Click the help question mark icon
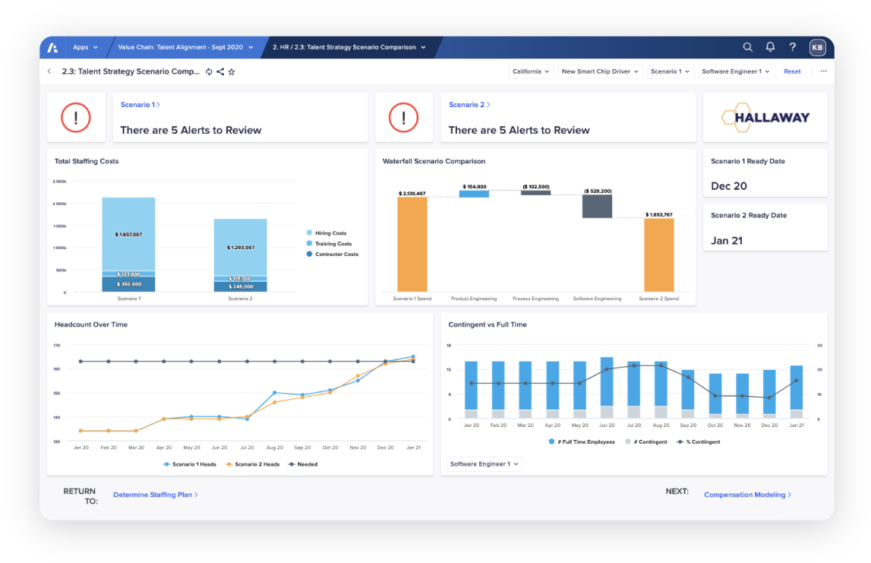Screen dimensions: 871x563 point(792,47)
